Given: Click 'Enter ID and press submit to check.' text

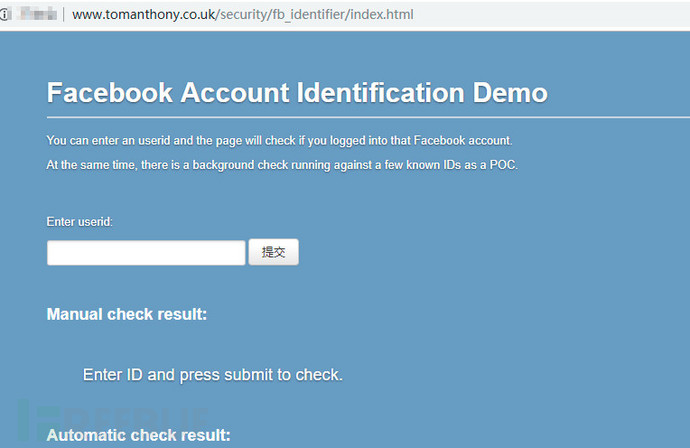Looking at the screenshot, I should (213, 375).
